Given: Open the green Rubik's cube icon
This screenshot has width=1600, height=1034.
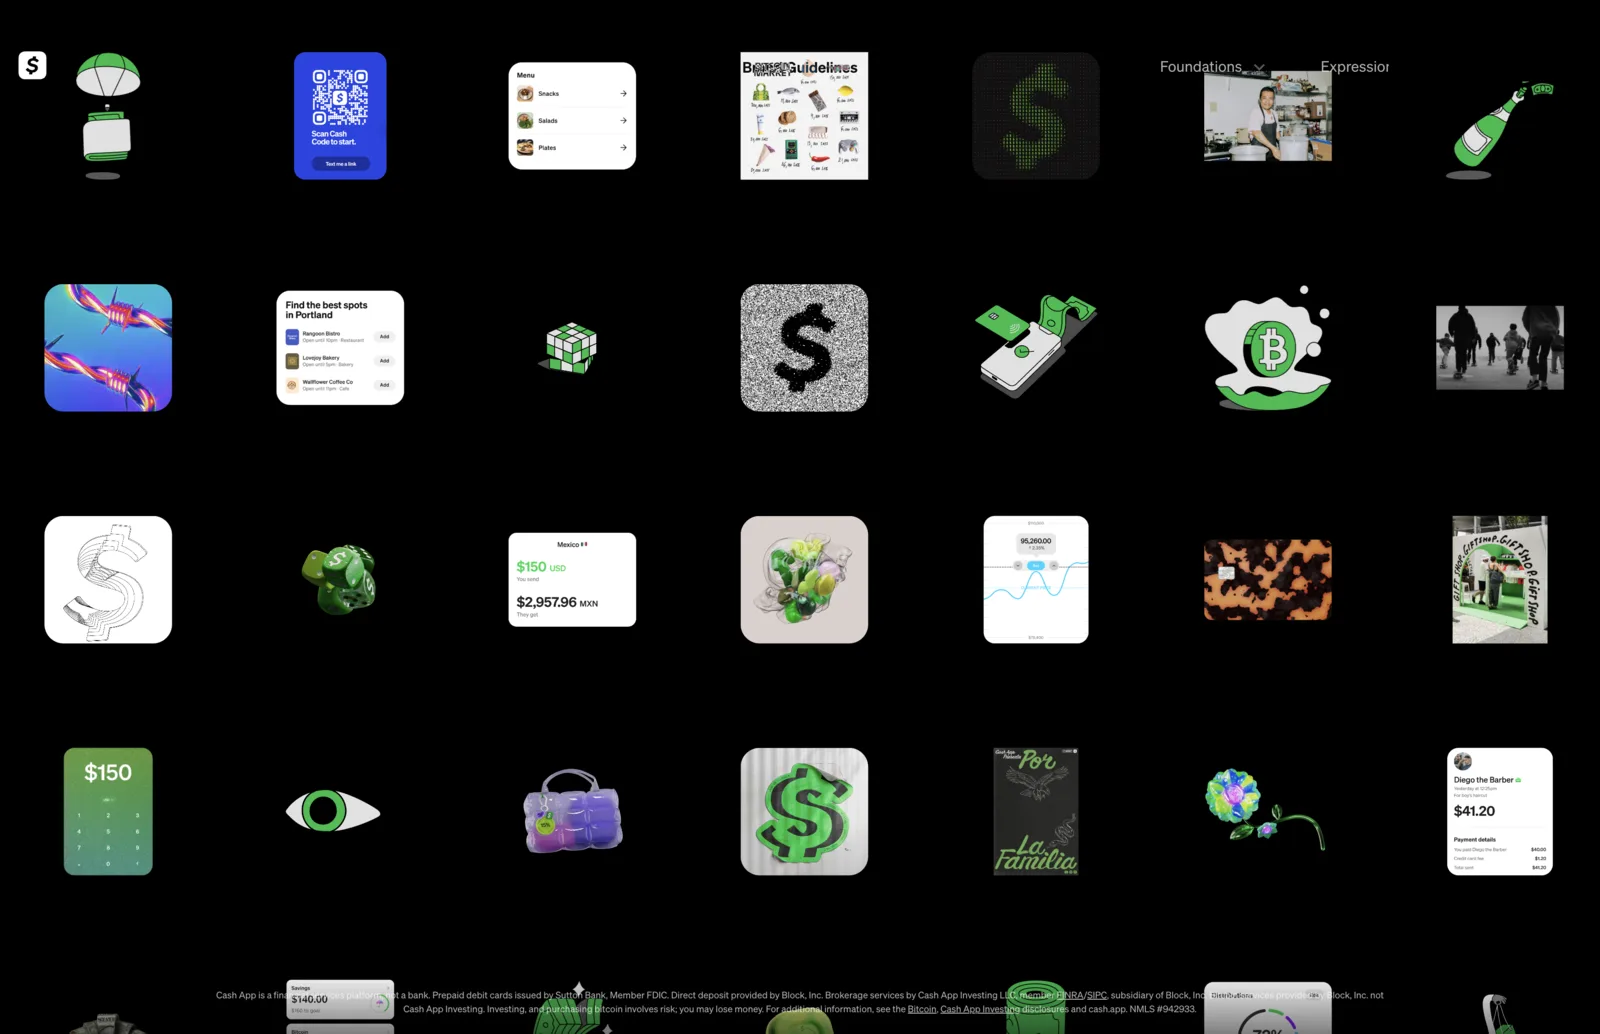Looking at the screenshot, I should click(570, 348).
